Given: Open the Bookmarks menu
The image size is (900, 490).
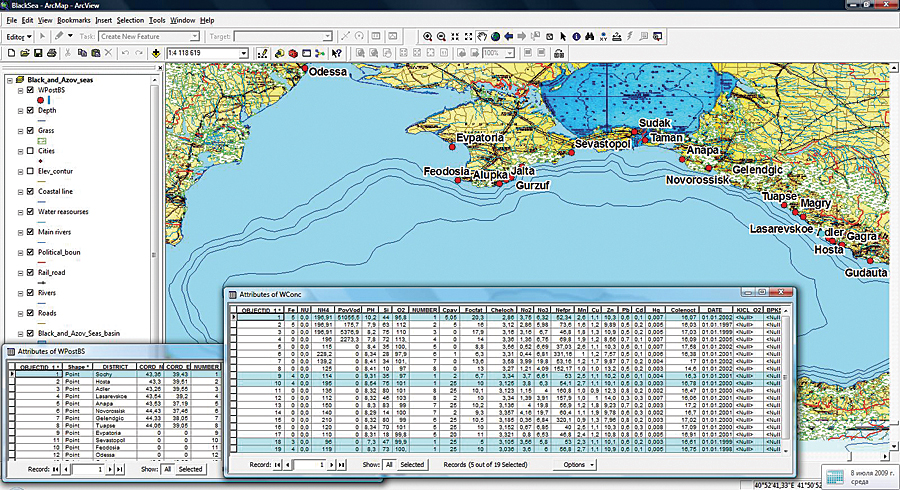Looking at the screenshot, I should click(73, 20).
